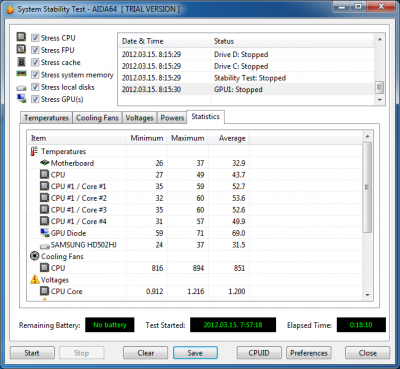The width and height of the screenshot is (400, 369).
Task: Select the 'GPU1: Stopped' log entry
Action: click(247, 89)
